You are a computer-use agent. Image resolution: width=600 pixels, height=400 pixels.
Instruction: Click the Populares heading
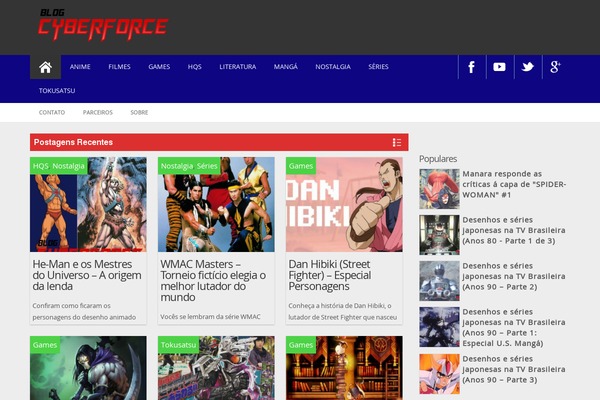[438, 159]
